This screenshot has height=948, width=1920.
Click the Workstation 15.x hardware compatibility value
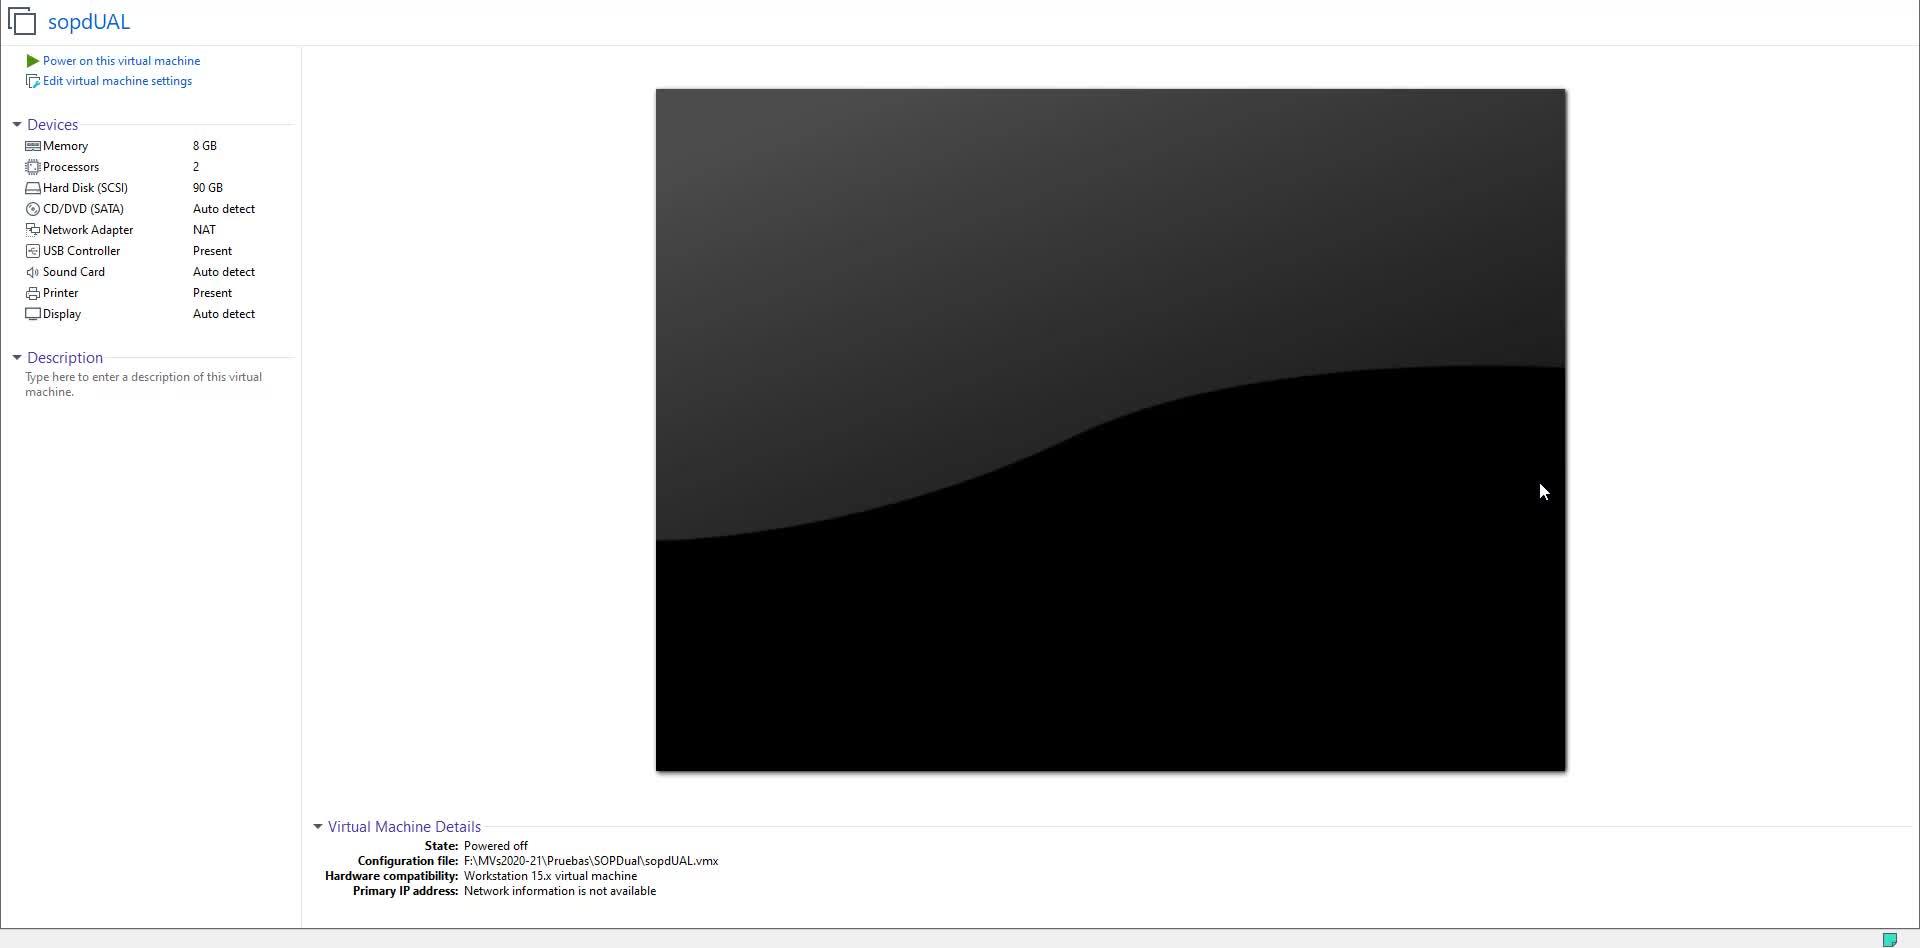pyautogui.click(x=550, y=876)
